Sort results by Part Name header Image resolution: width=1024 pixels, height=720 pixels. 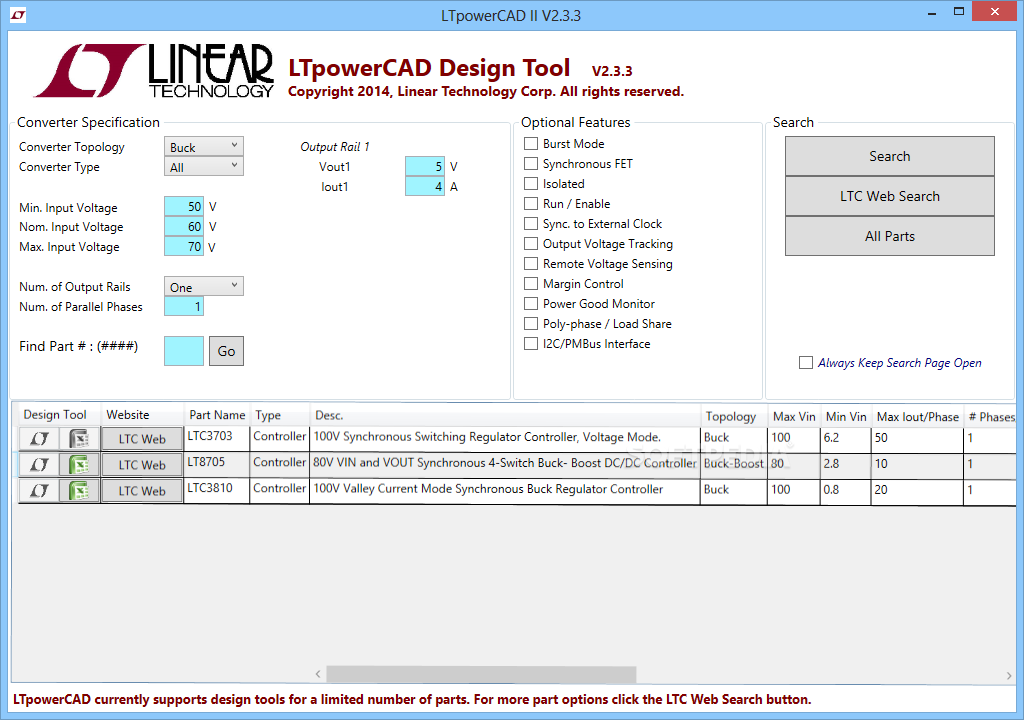(217, 415)
